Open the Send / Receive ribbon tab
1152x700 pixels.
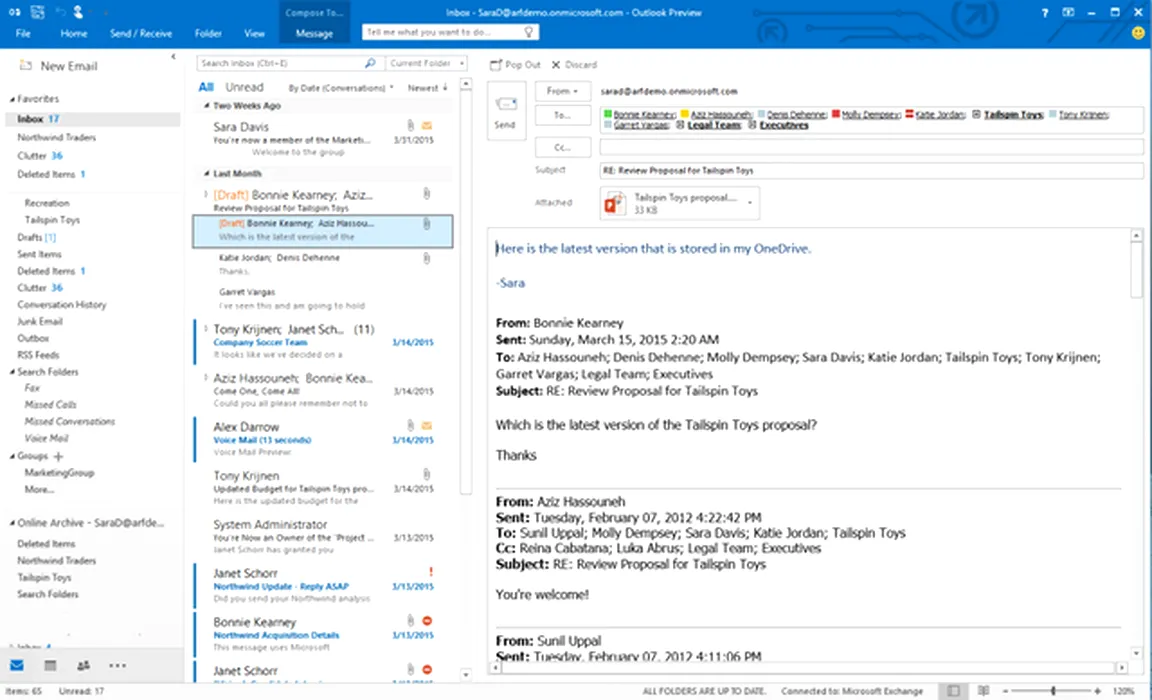click(x=141, y=33)
